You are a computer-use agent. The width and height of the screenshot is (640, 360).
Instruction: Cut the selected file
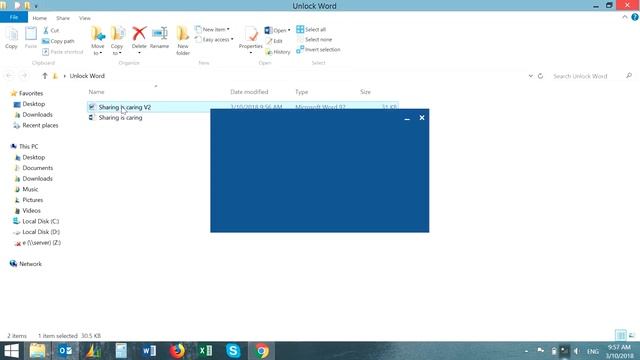point(51,31)
